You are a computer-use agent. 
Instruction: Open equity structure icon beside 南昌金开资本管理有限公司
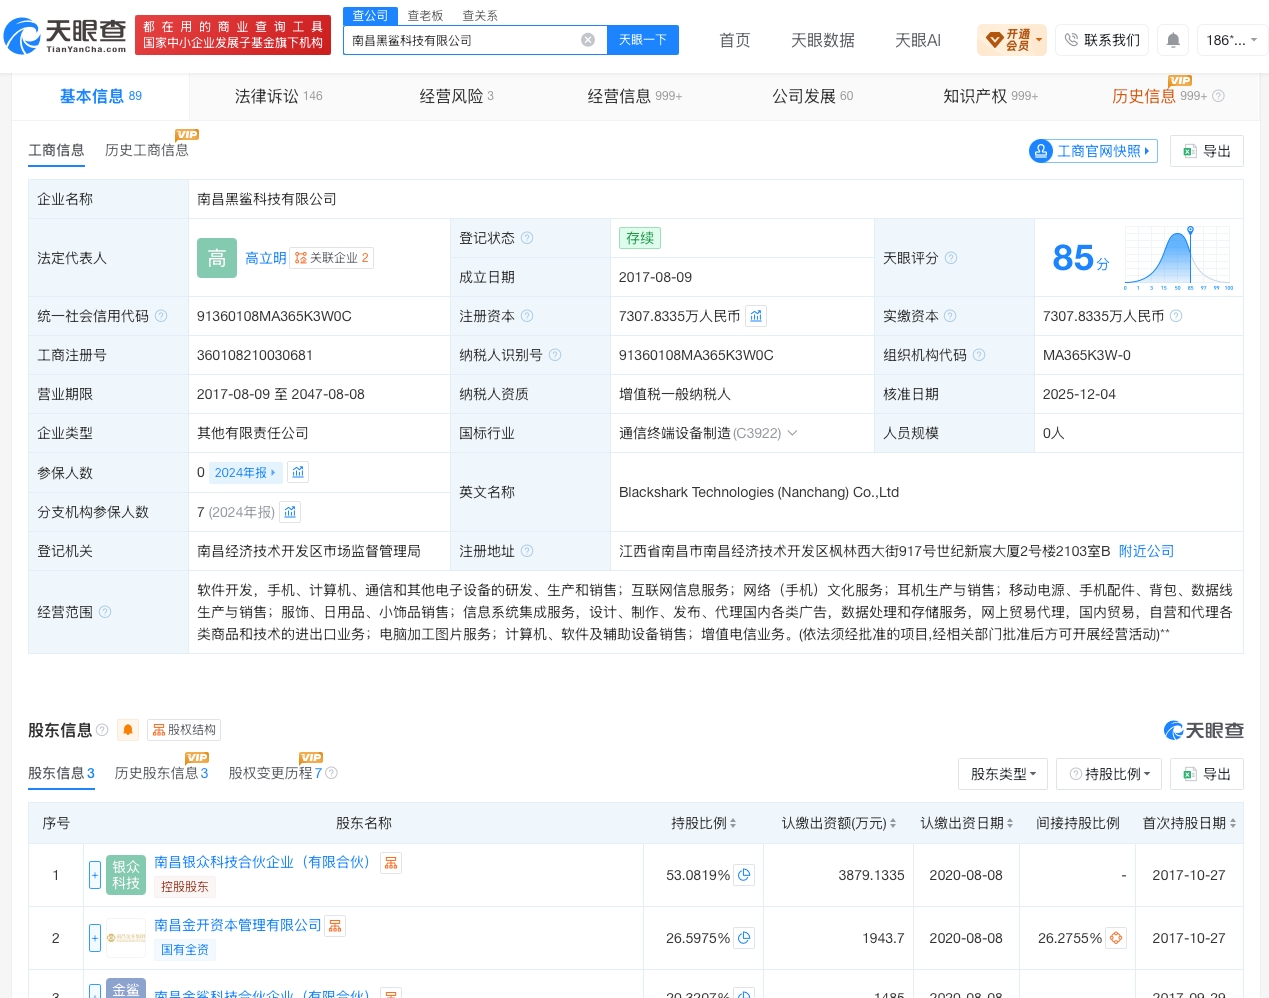coord(335,926)
